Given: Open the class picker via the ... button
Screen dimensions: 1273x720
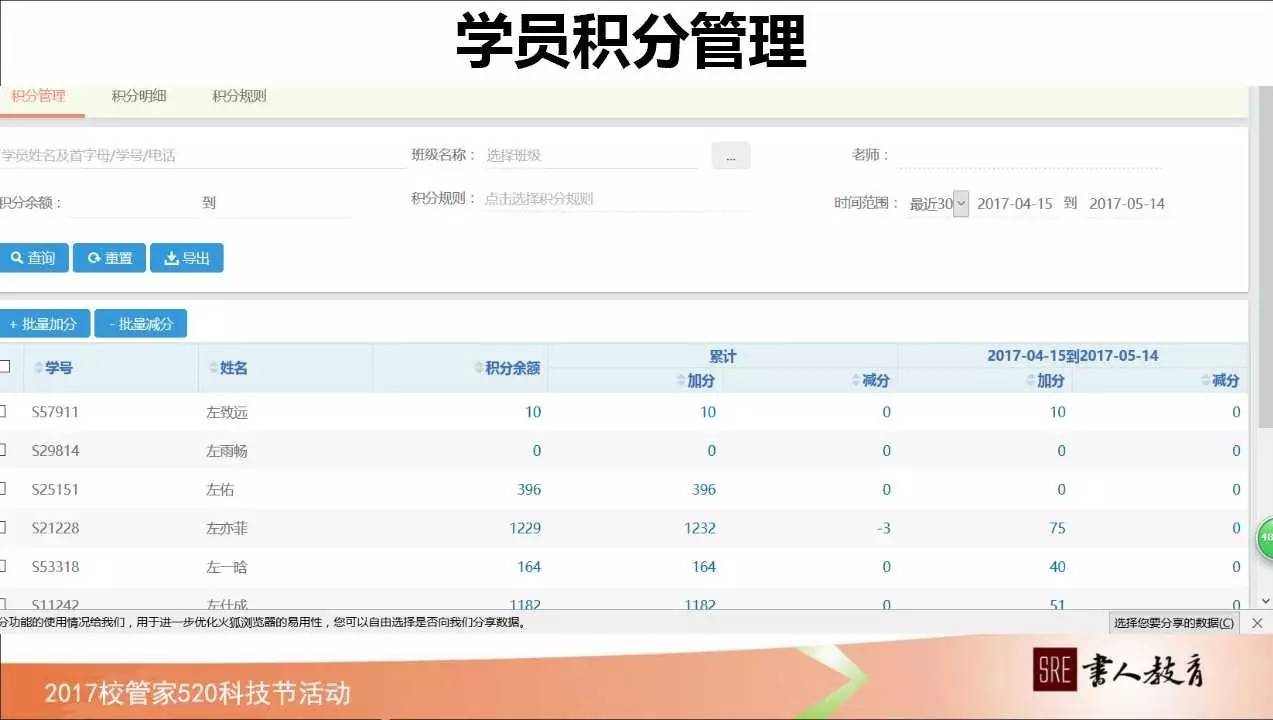Looking at the screenshot, I should [x=730, y=154].
